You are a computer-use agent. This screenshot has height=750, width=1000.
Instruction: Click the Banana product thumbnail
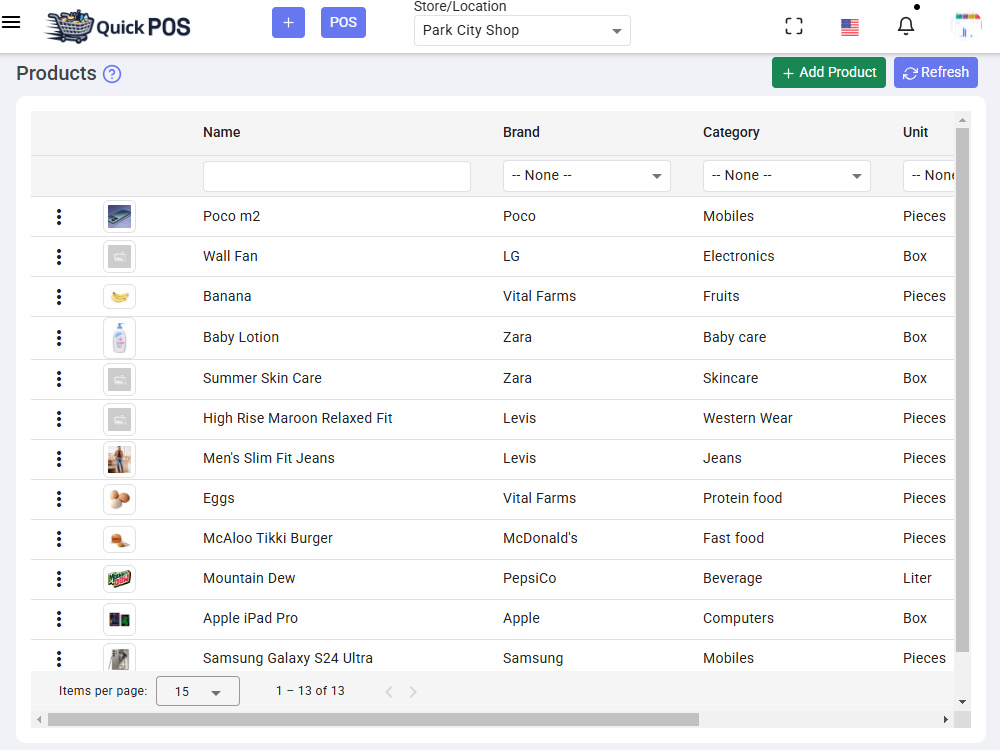119,297
